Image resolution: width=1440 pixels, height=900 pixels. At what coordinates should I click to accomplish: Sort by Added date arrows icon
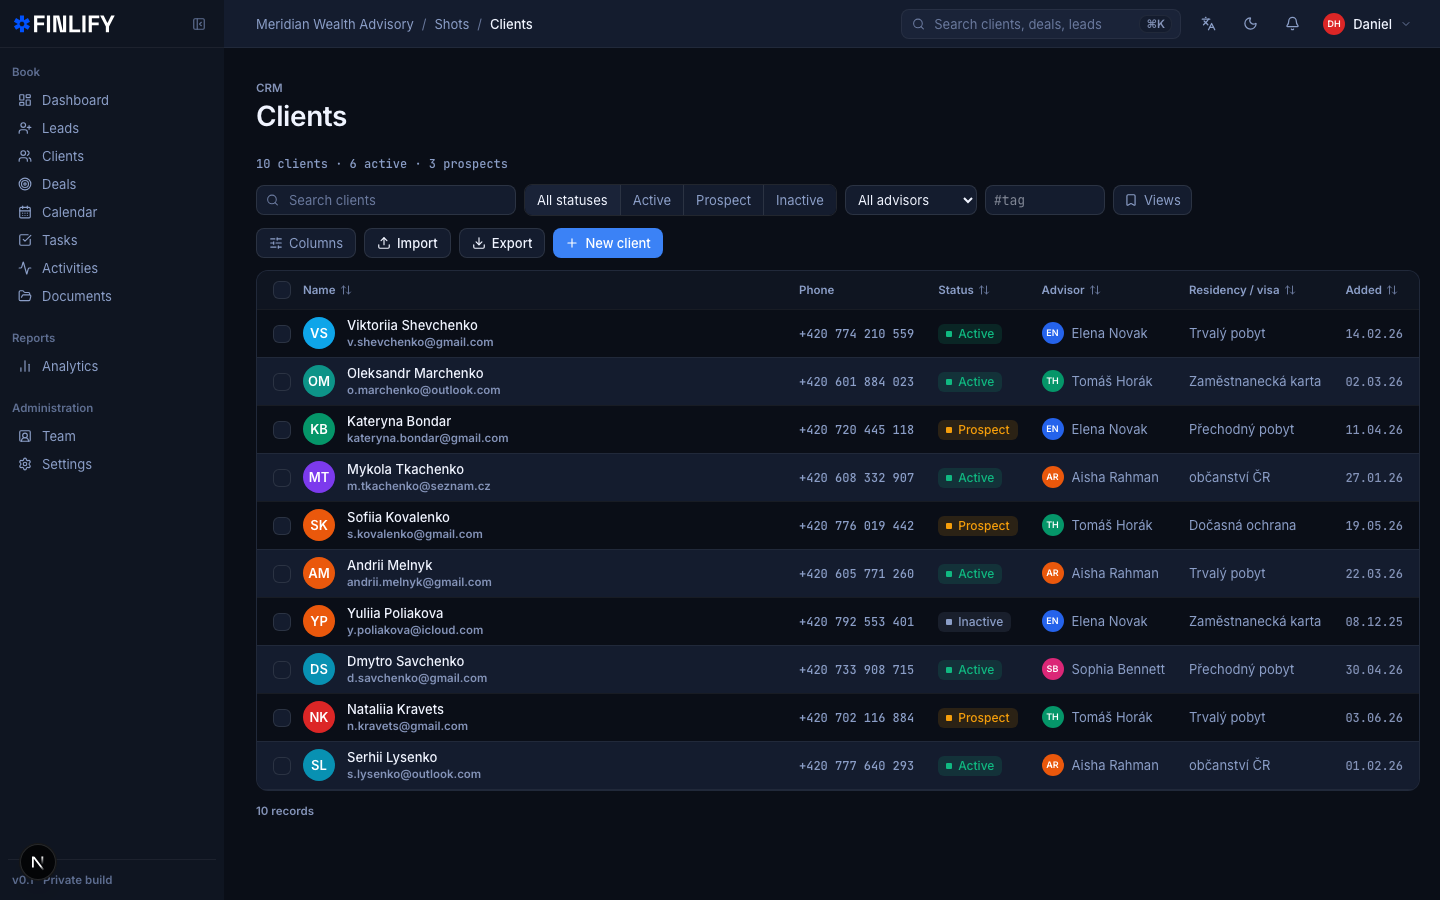[x=1392, y=290]
